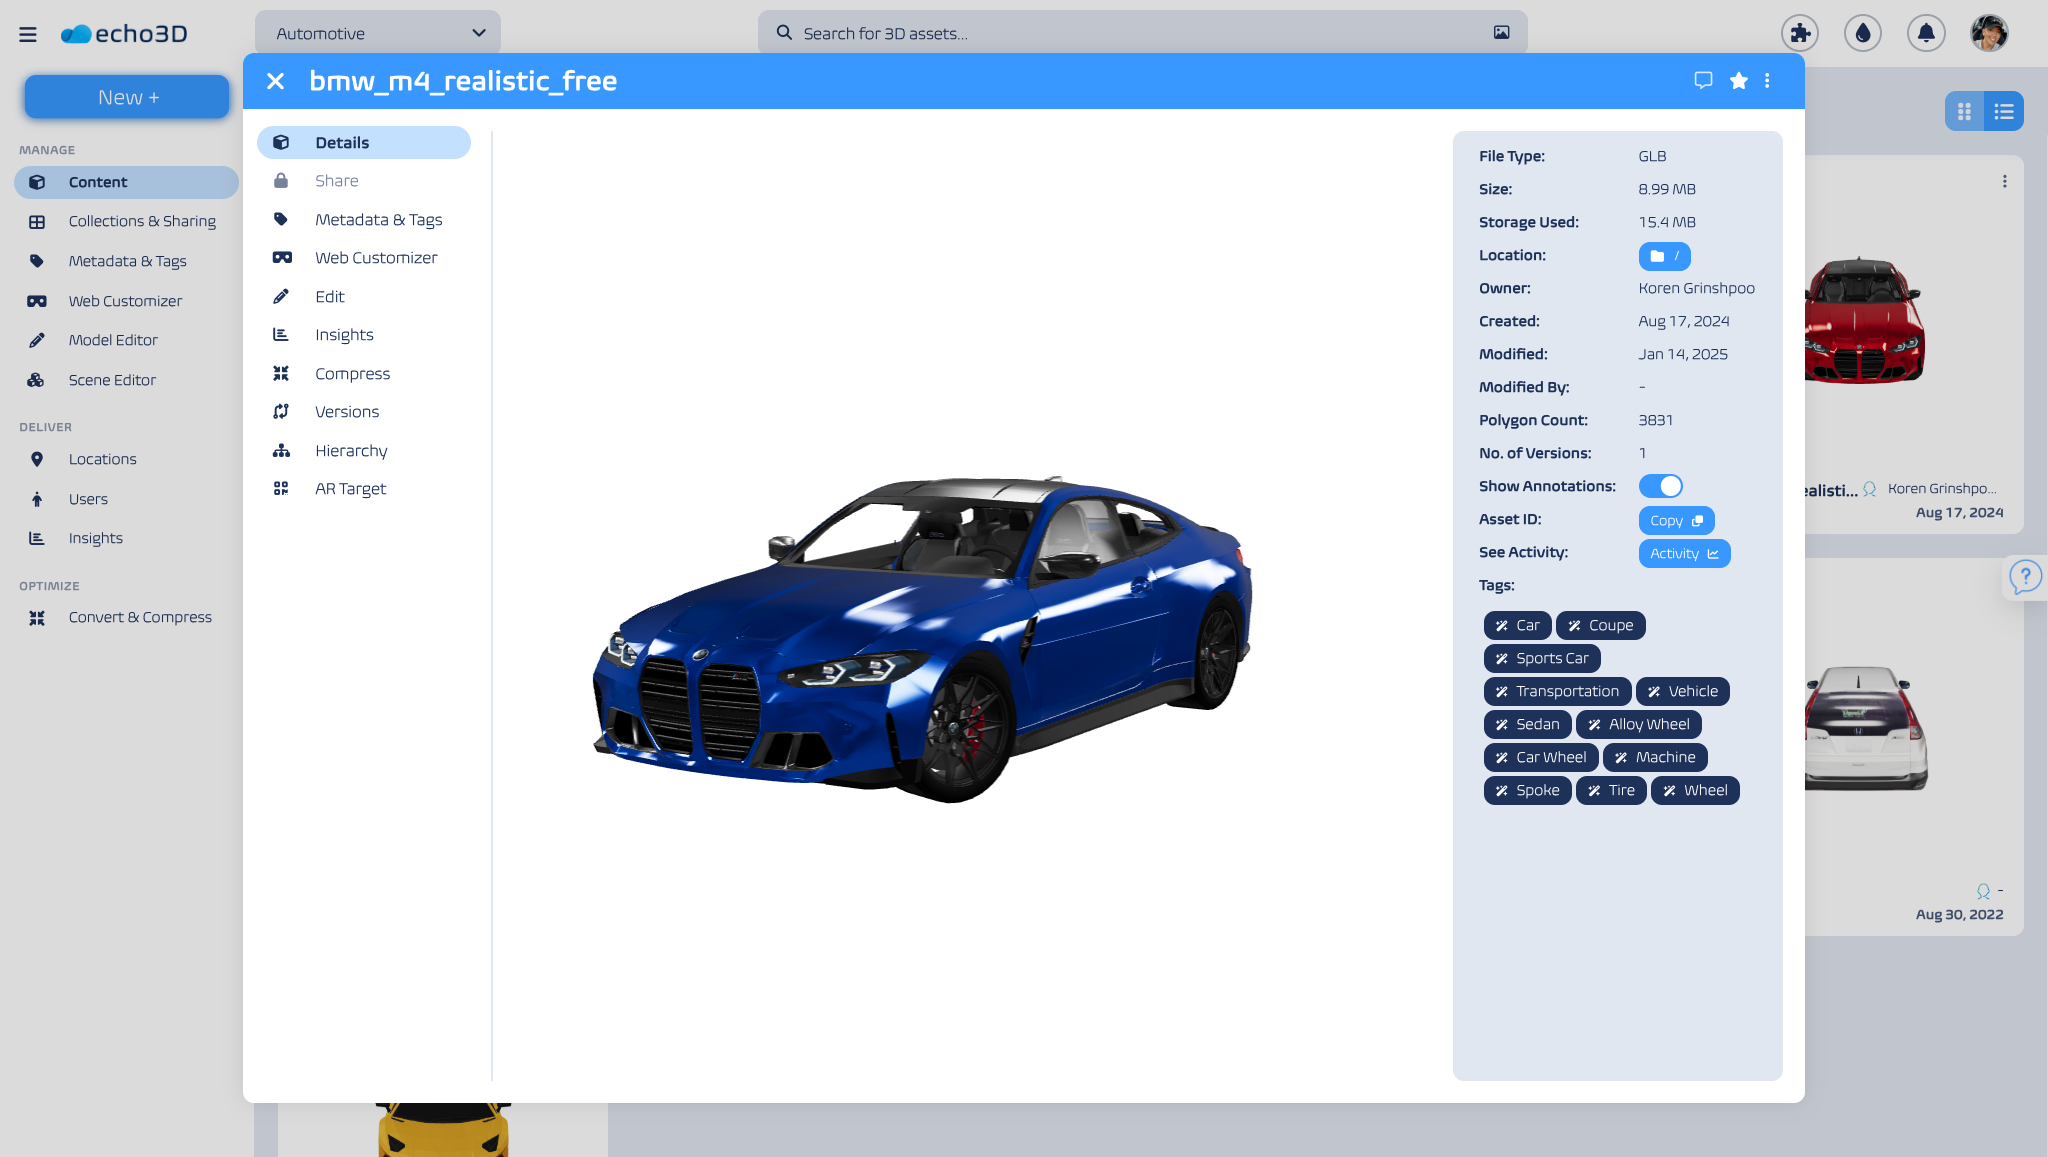Toggle Show Annotations switch

point(1661,486)
